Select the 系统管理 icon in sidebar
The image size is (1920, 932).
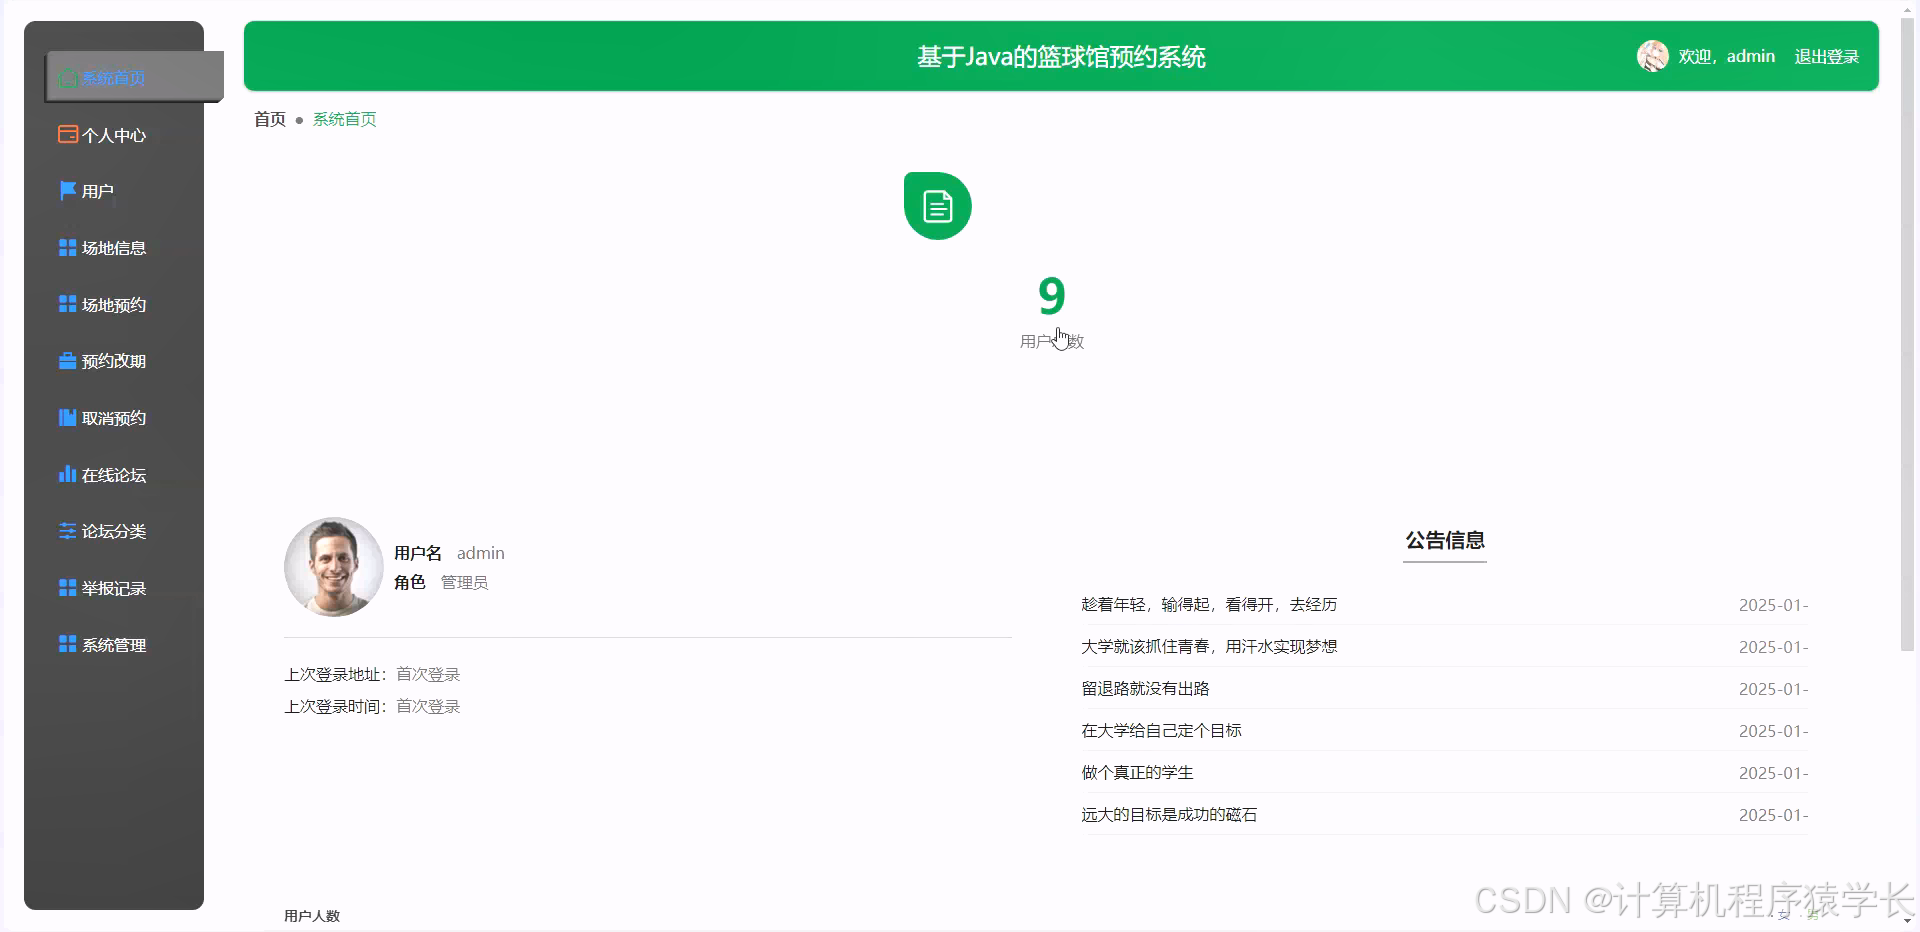[67, 645]
